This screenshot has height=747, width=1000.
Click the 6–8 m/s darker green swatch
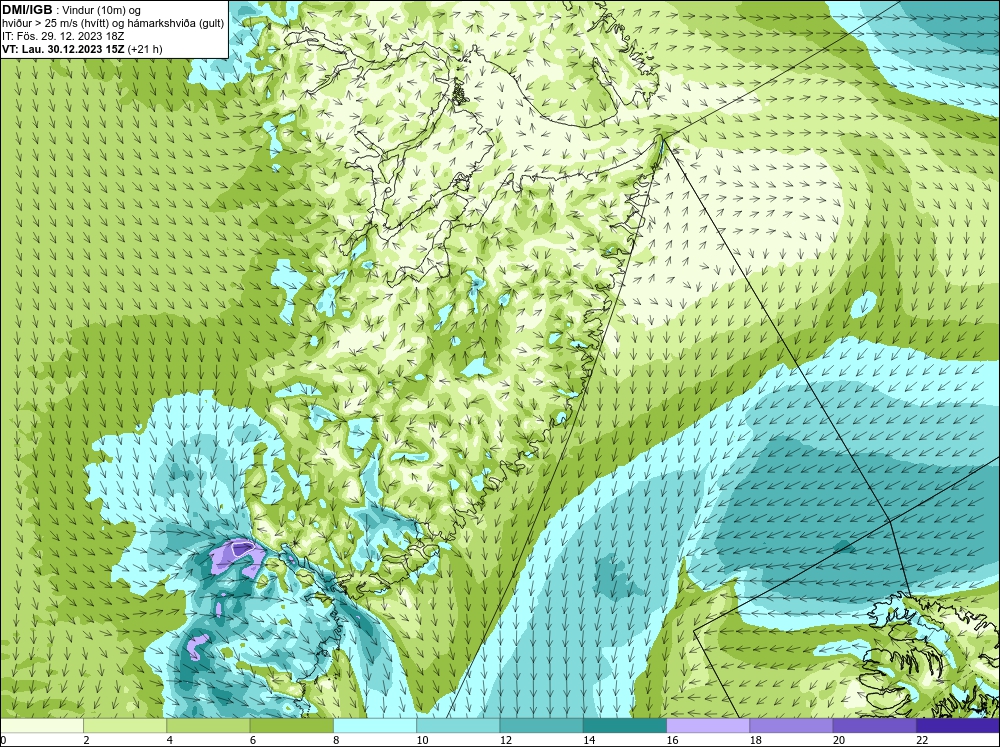click(x=291, y=726)
